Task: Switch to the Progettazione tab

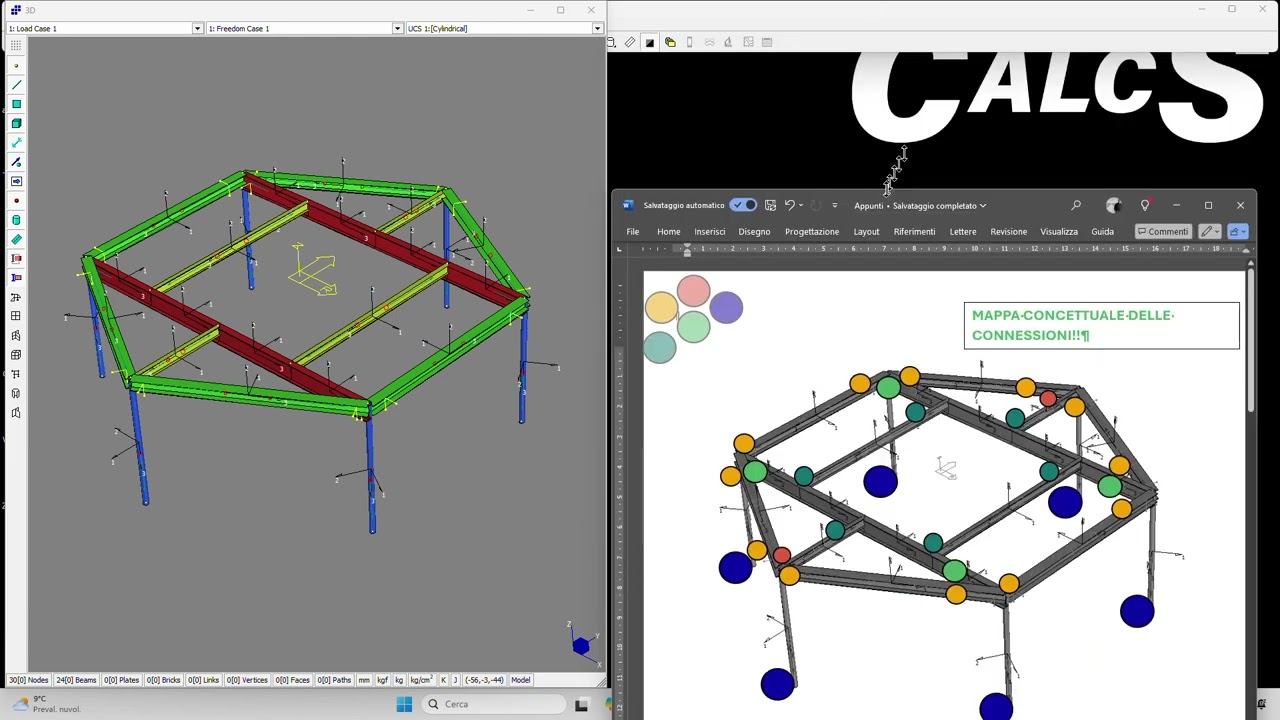Action: [x=812, y=231]
